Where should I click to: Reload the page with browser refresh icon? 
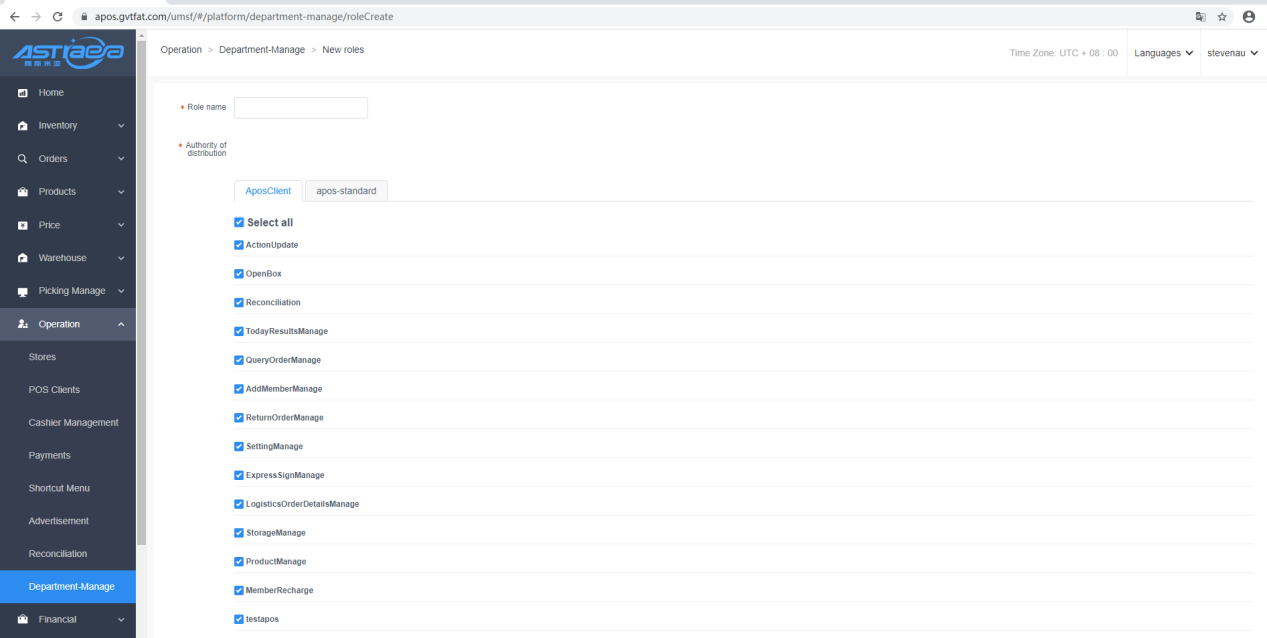tap(57, 17)
